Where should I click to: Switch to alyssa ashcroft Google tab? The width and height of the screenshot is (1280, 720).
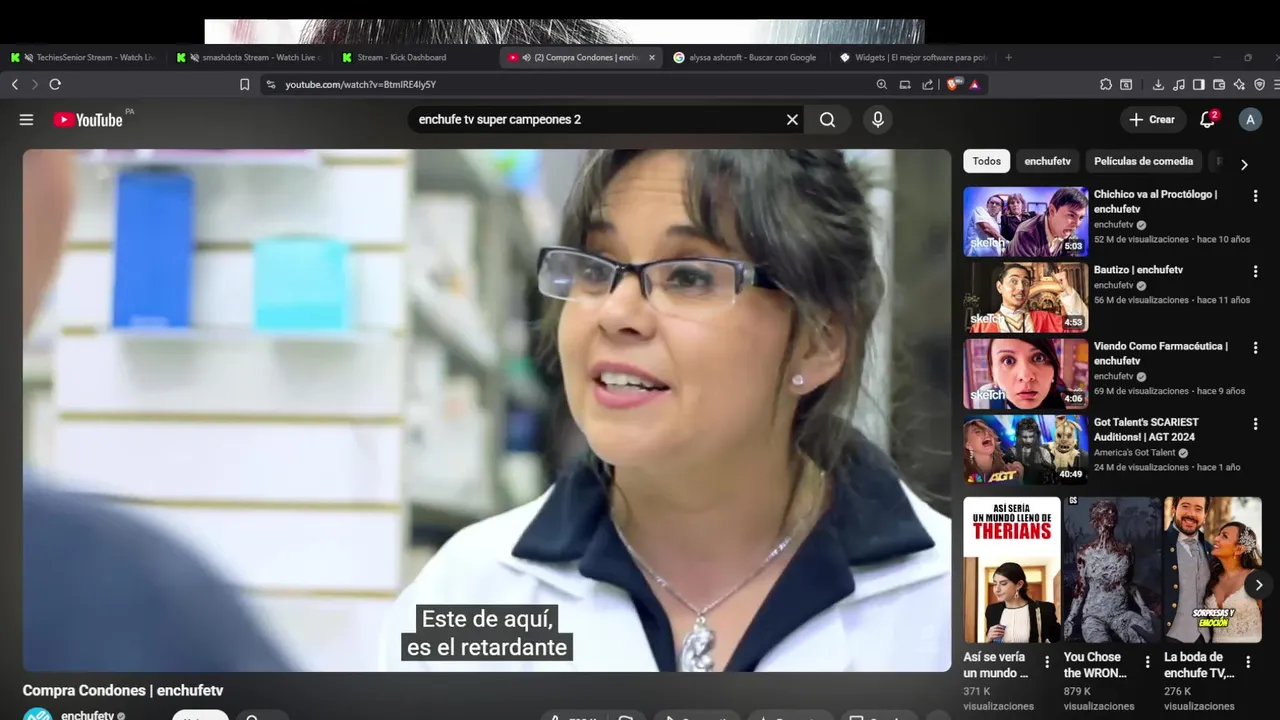click(745, 58)
